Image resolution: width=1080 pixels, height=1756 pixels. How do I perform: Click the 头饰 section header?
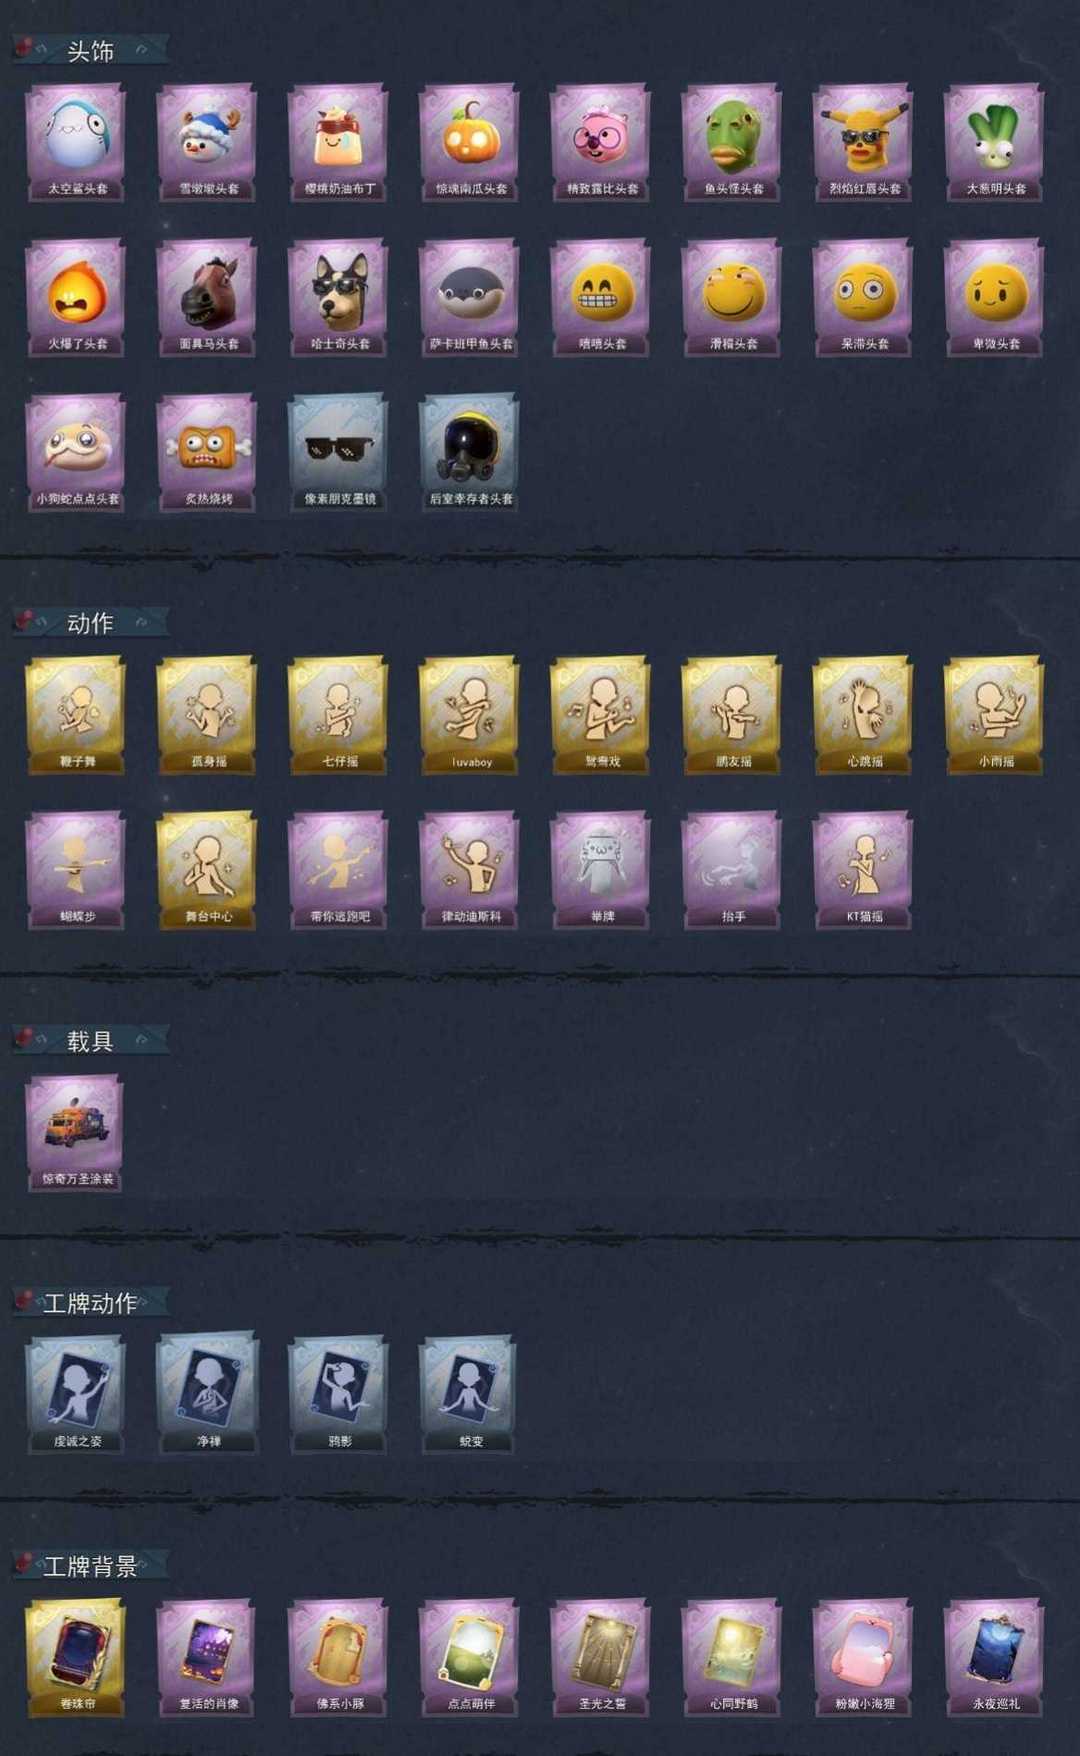(89, 50)
